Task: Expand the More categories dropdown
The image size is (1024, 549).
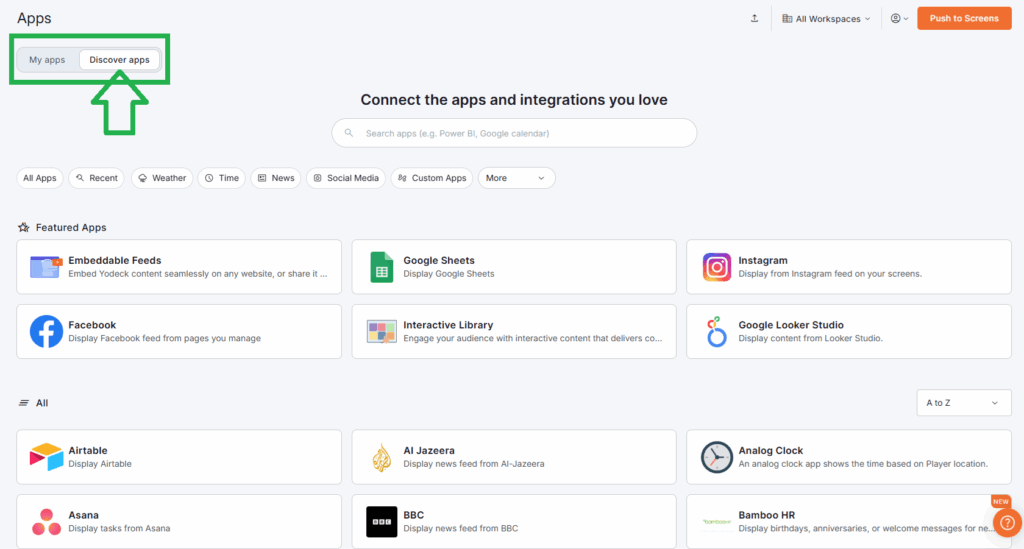Action: [516, 178]
